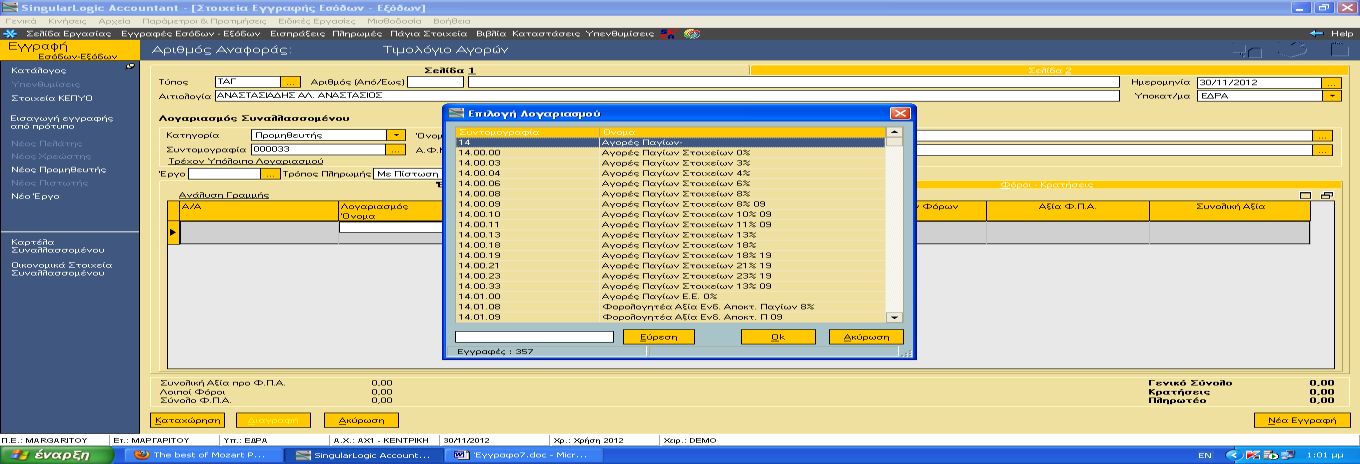Select account row 14.01.00 Αγορές Παγίων Ε.Ε. 0%
The height and width of the screenshot is (464, 1360).
pyautogui.click(x=671, y=297)
